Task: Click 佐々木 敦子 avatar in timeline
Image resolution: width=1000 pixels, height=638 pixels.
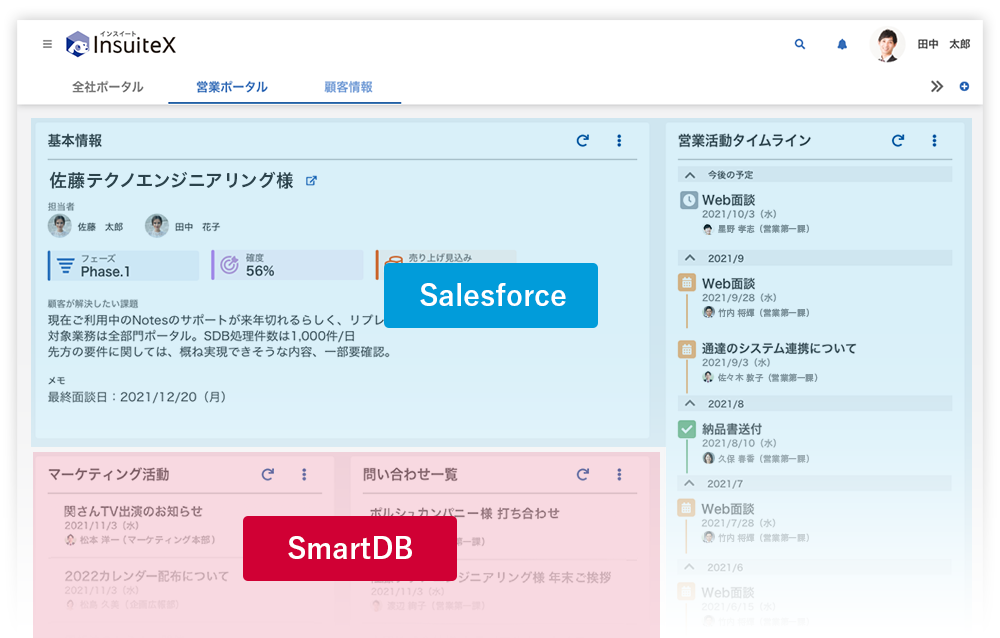Action: tap(708, 377)
